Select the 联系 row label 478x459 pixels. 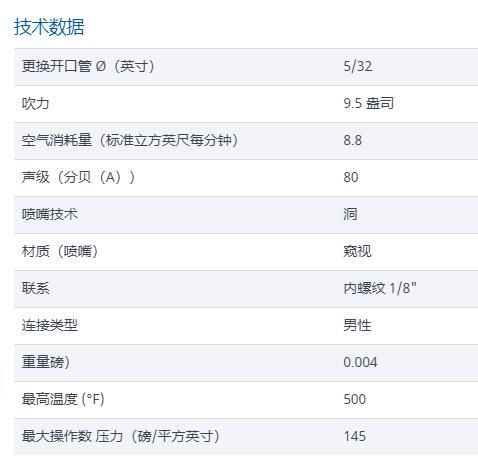pos(36,288)
